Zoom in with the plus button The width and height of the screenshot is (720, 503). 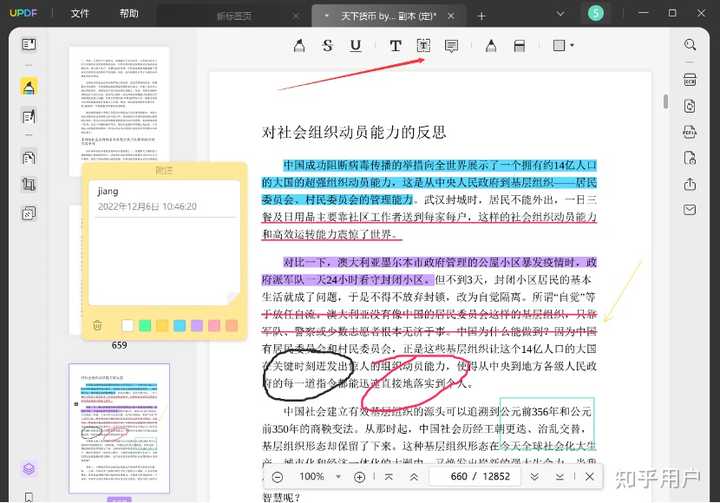tap(360, 477)
